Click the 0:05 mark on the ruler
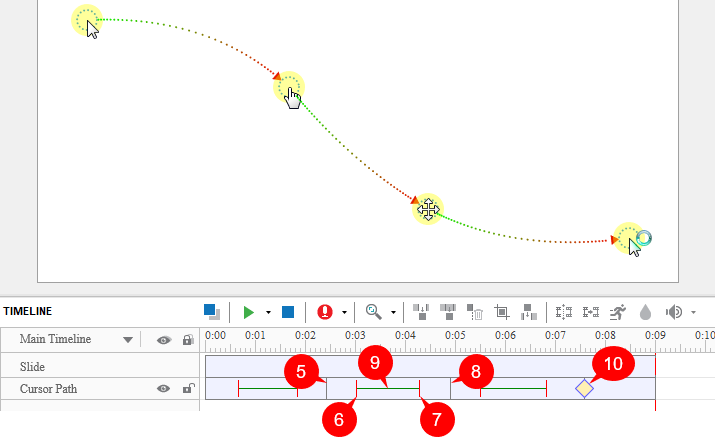The image size is (715, 440). [x=455, y=336]
